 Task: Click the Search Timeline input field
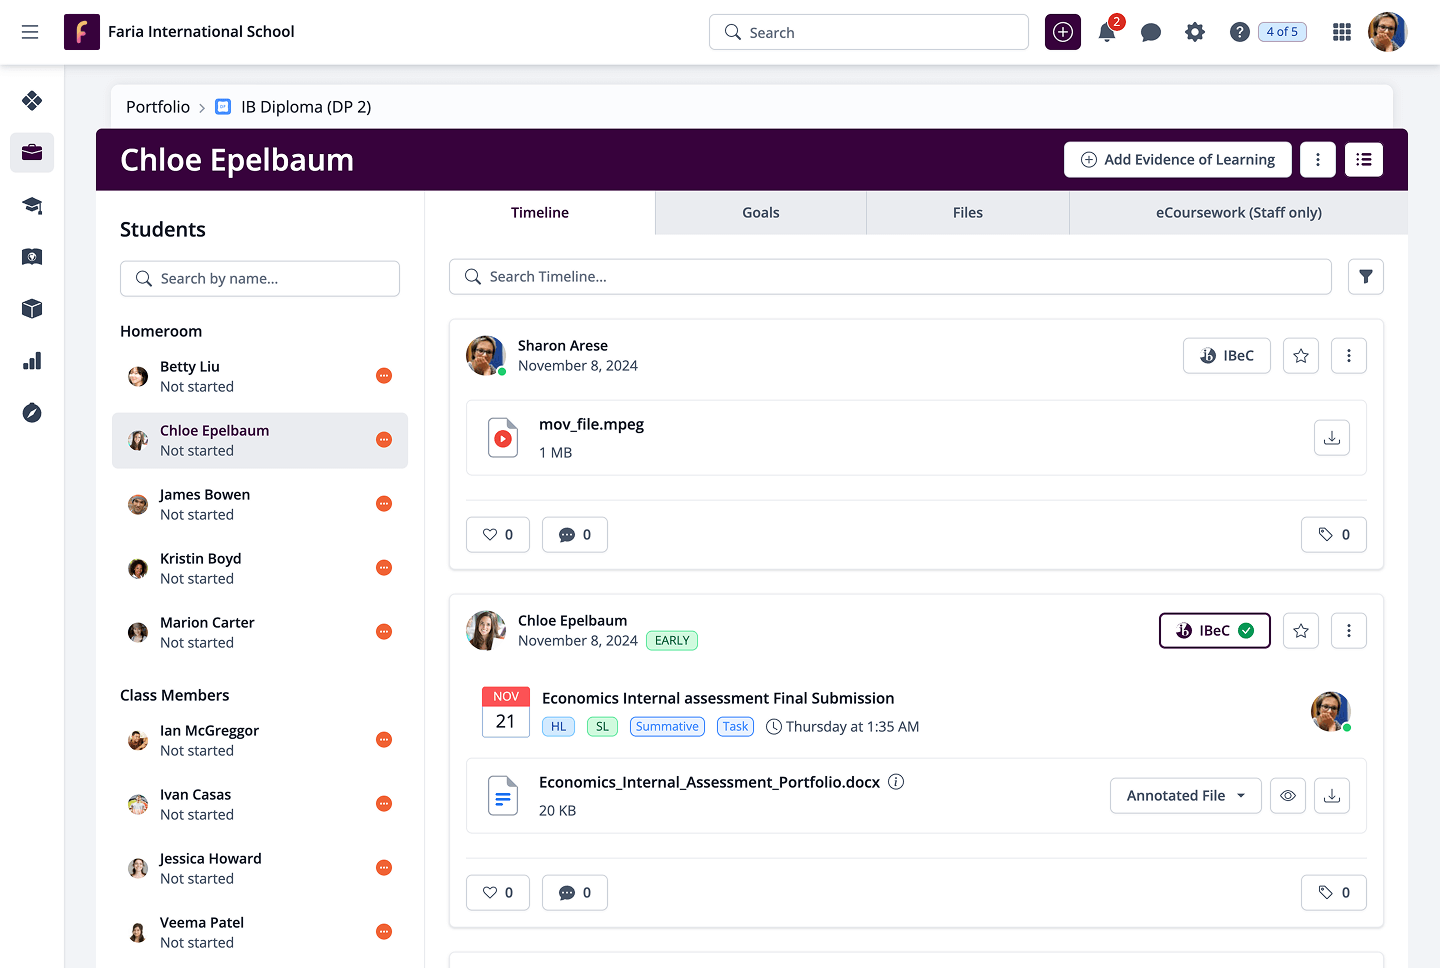890,277
